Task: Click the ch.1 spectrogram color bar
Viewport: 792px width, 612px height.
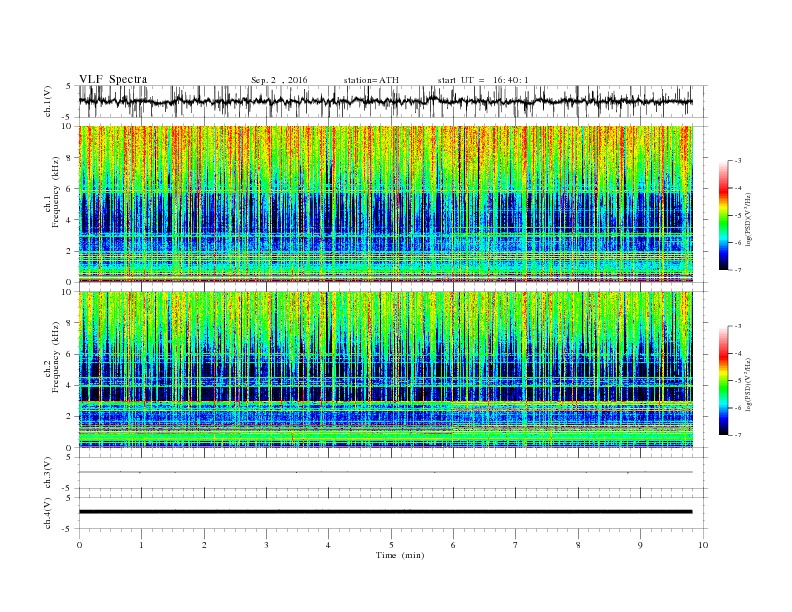Action: pos(723,215)
